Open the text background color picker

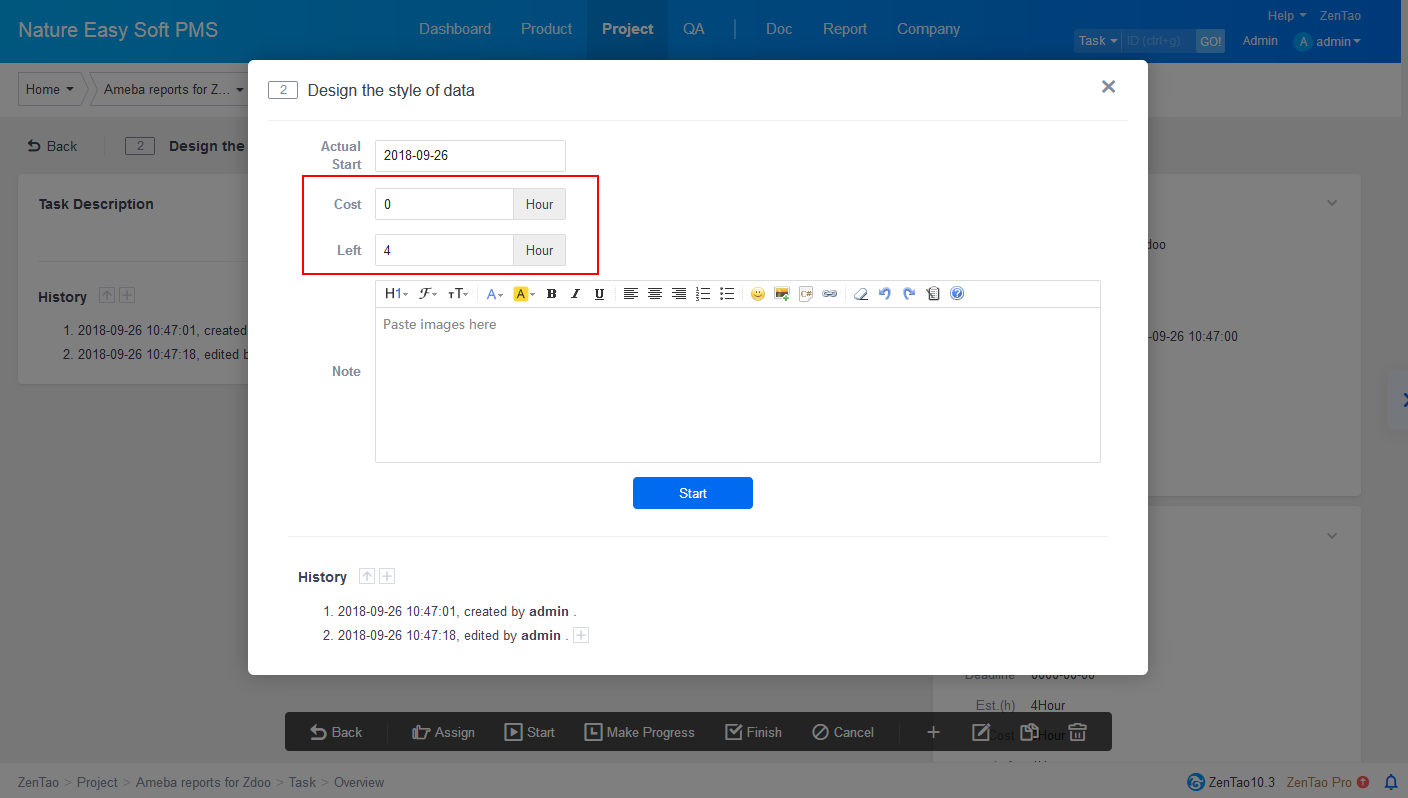click(x=524, y=294)
